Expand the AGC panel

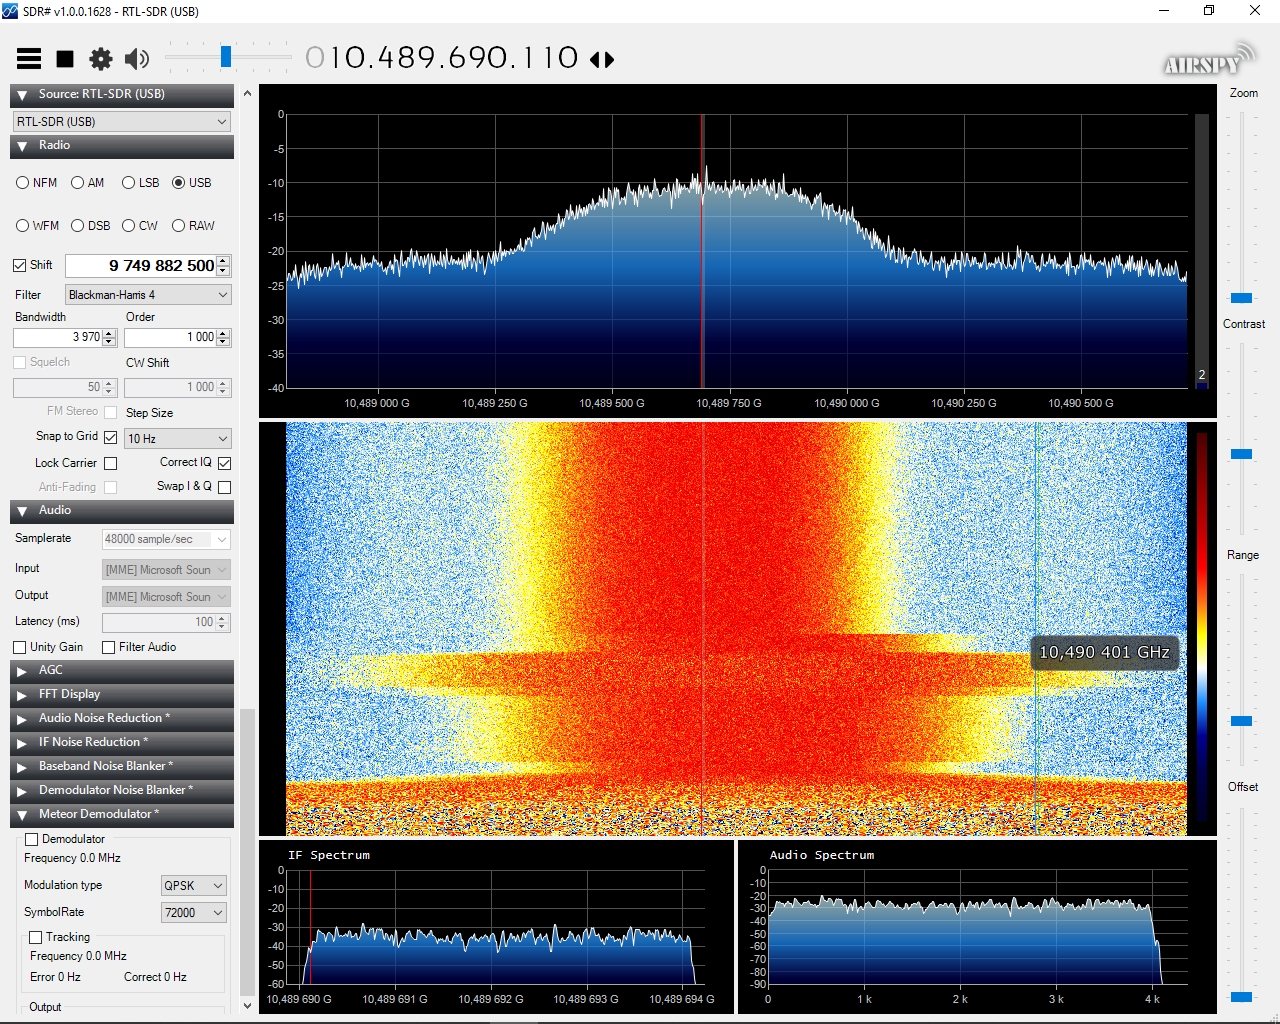point(122,671)
